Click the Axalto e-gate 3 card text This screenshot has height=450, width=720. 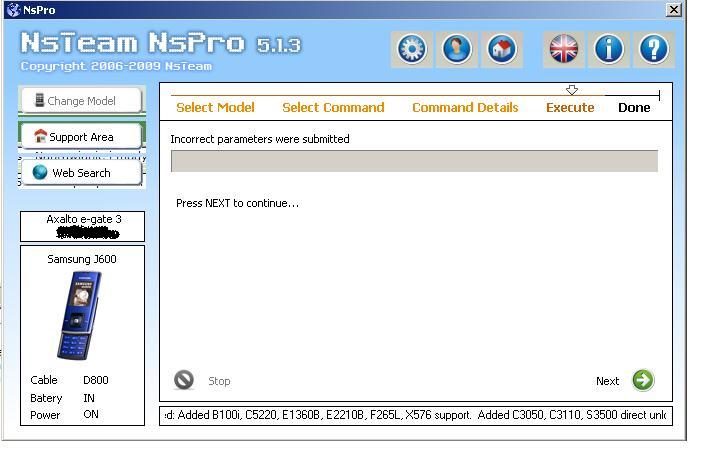(x=84, y=219)
